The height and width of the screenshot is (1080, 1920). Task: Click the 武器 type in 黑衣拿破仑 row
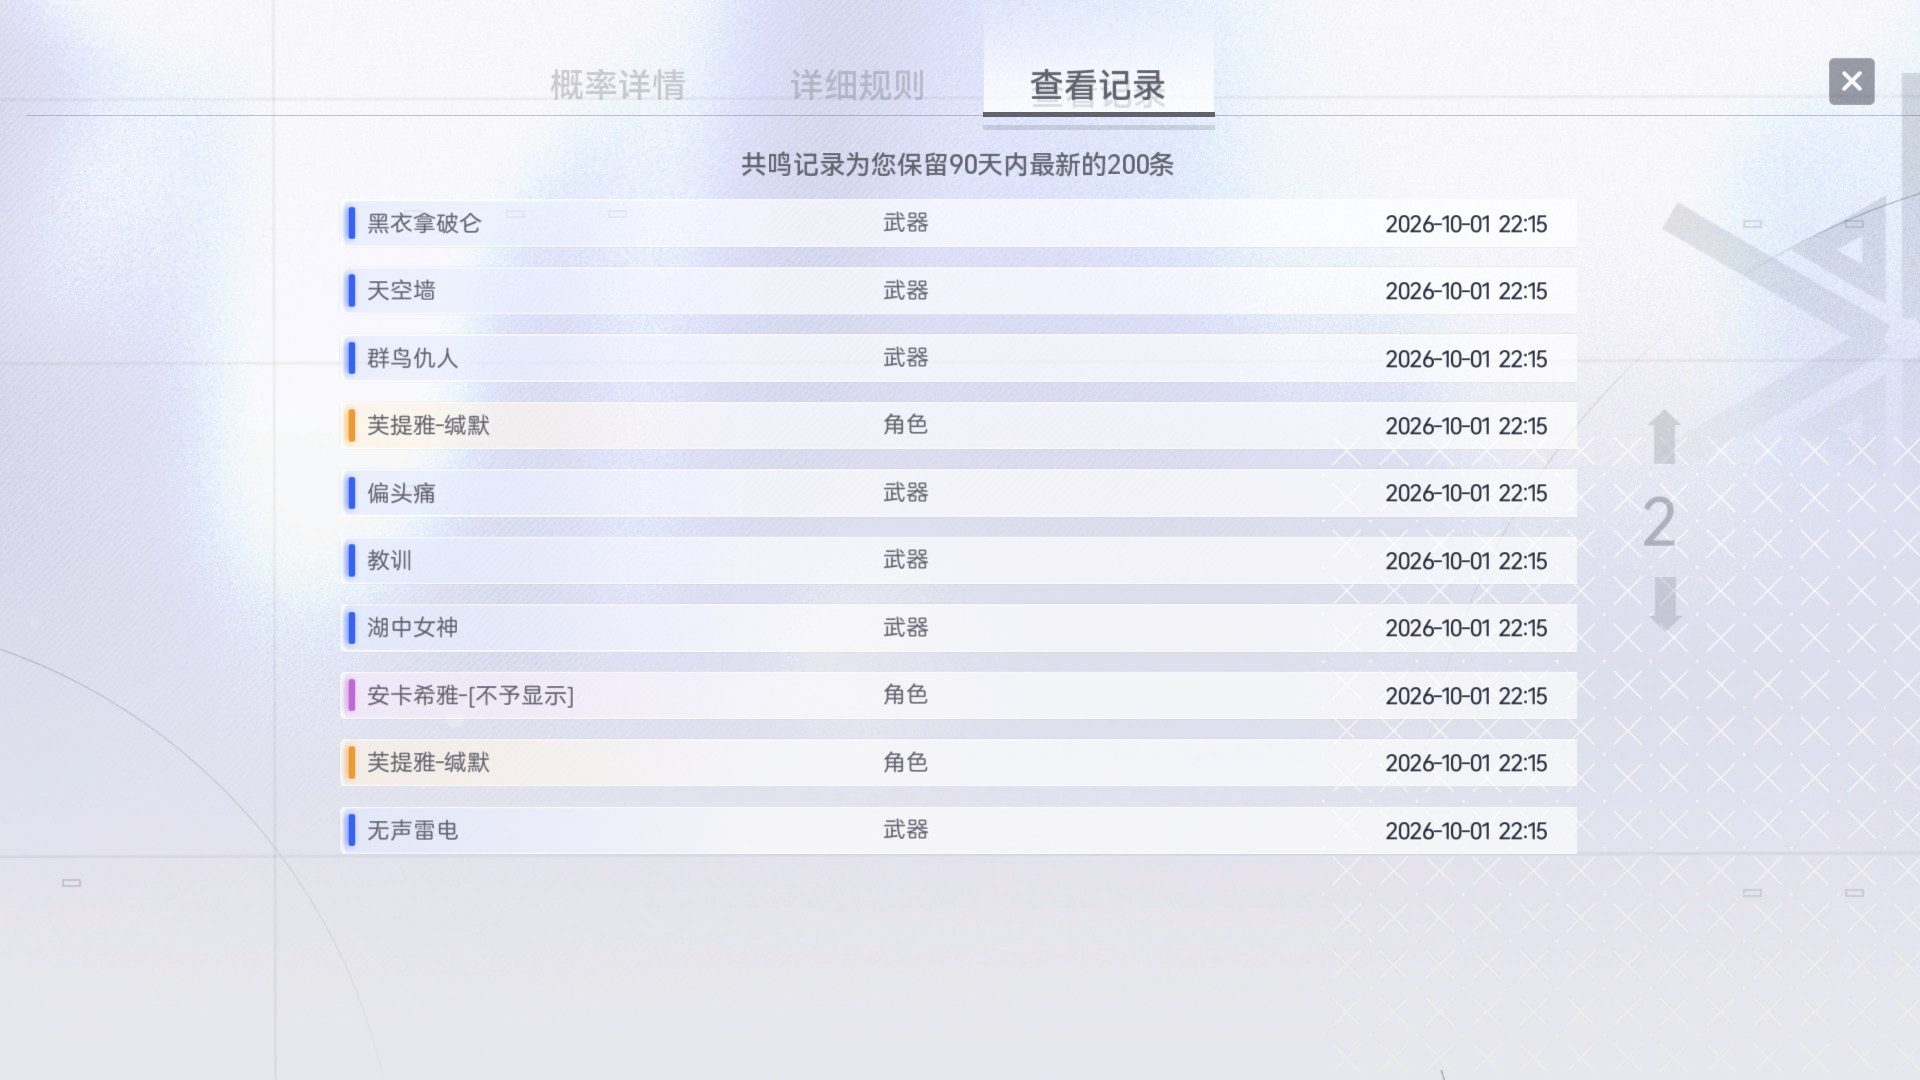coord(906,223)
